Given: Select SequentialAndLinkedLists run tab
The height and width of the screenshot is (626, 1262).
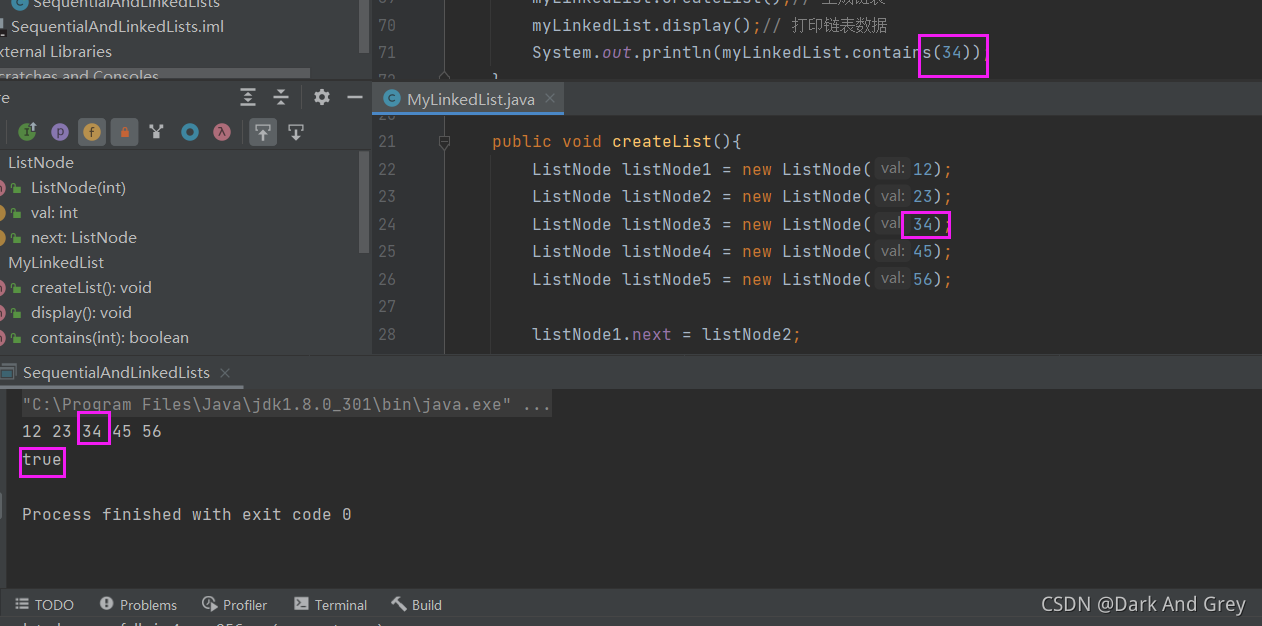Looking at the screenshot, I should (x=116, y=372).
